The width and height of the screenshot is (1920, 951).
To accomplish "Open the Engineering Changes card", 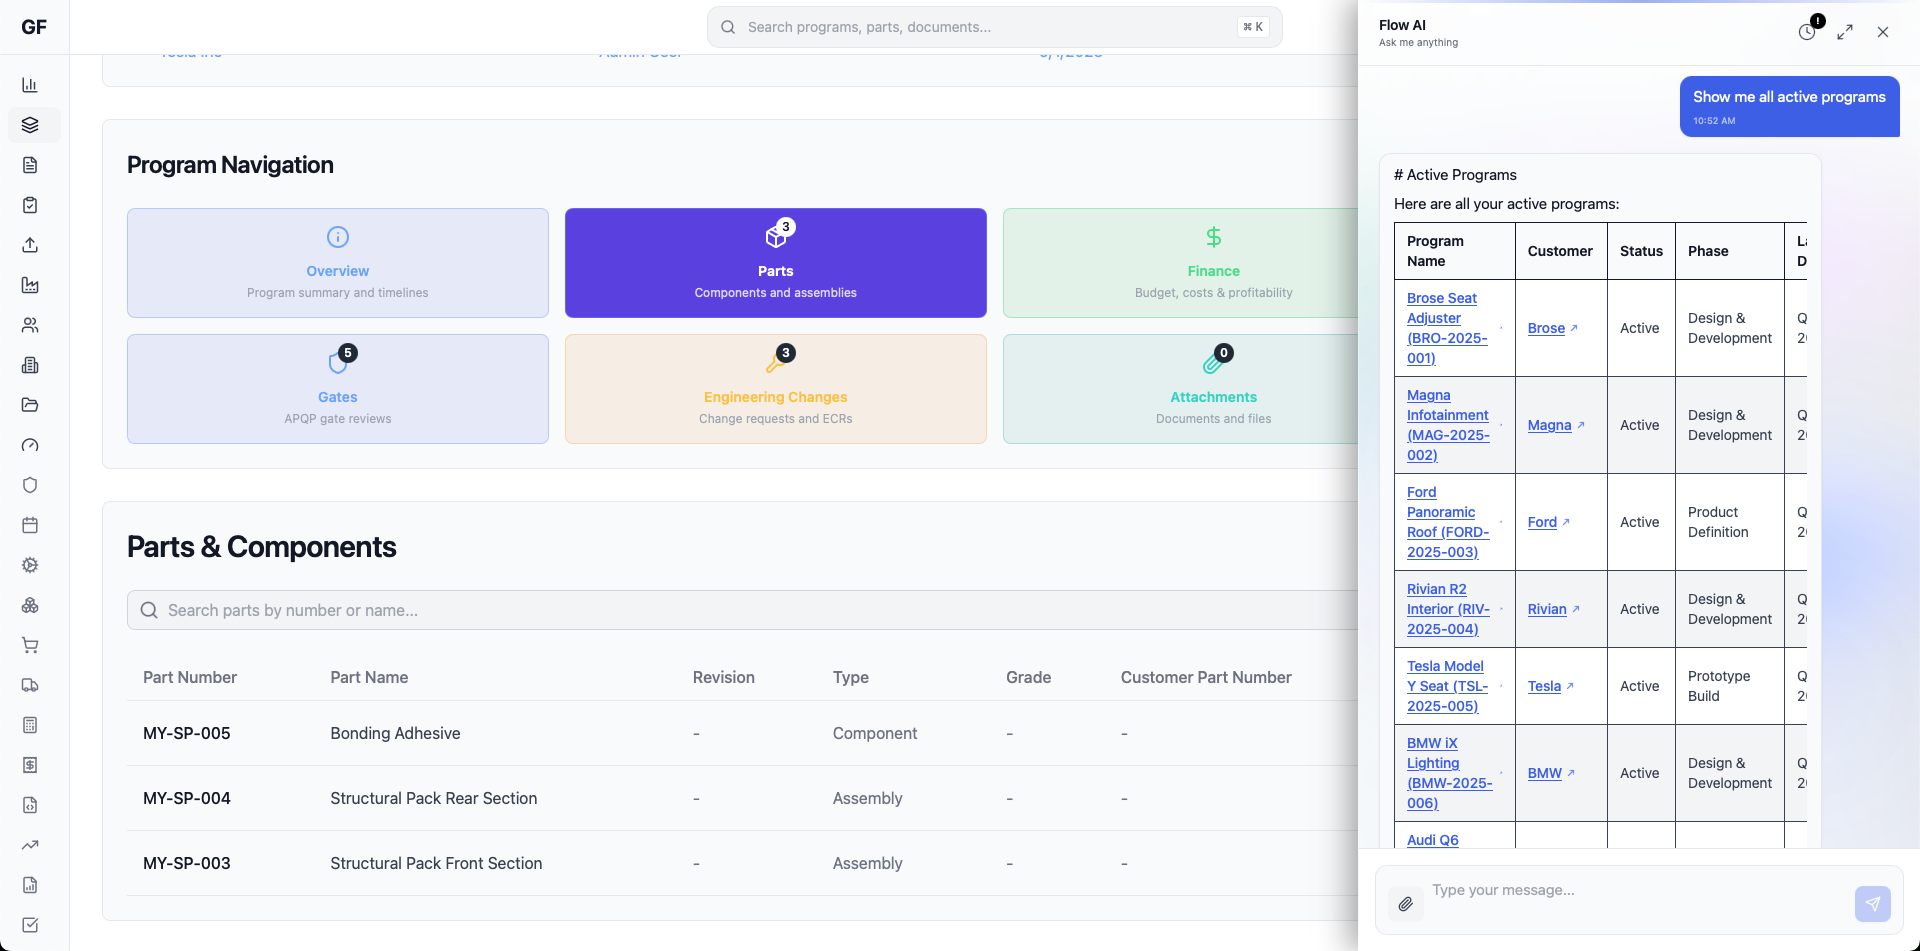I will (775, 388).
